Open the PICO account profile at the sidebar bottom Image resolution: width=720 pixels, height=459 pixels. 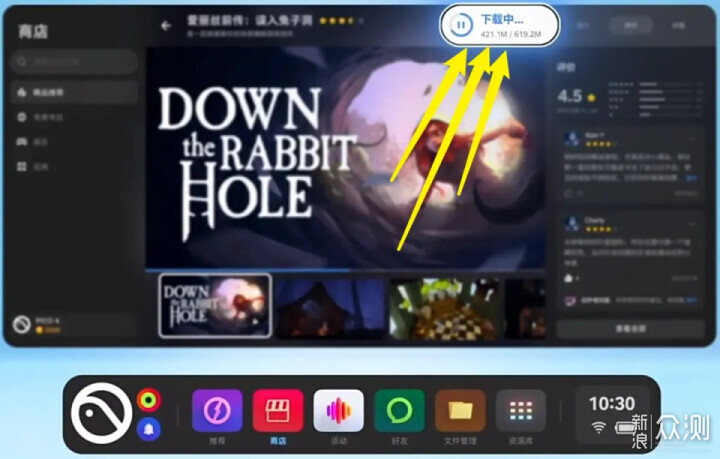tap(74, 325)
